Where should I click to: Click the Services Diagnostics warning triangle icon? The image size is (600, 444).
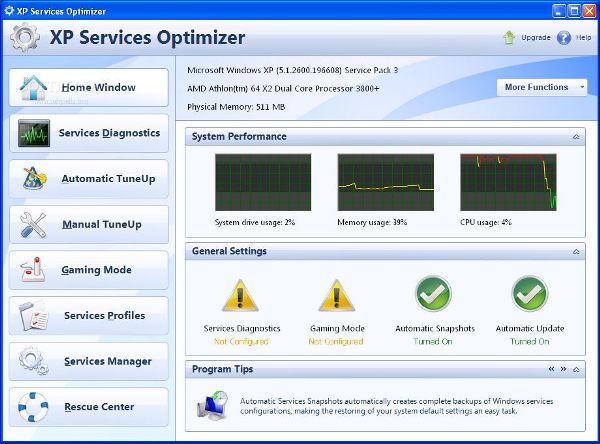240,295
